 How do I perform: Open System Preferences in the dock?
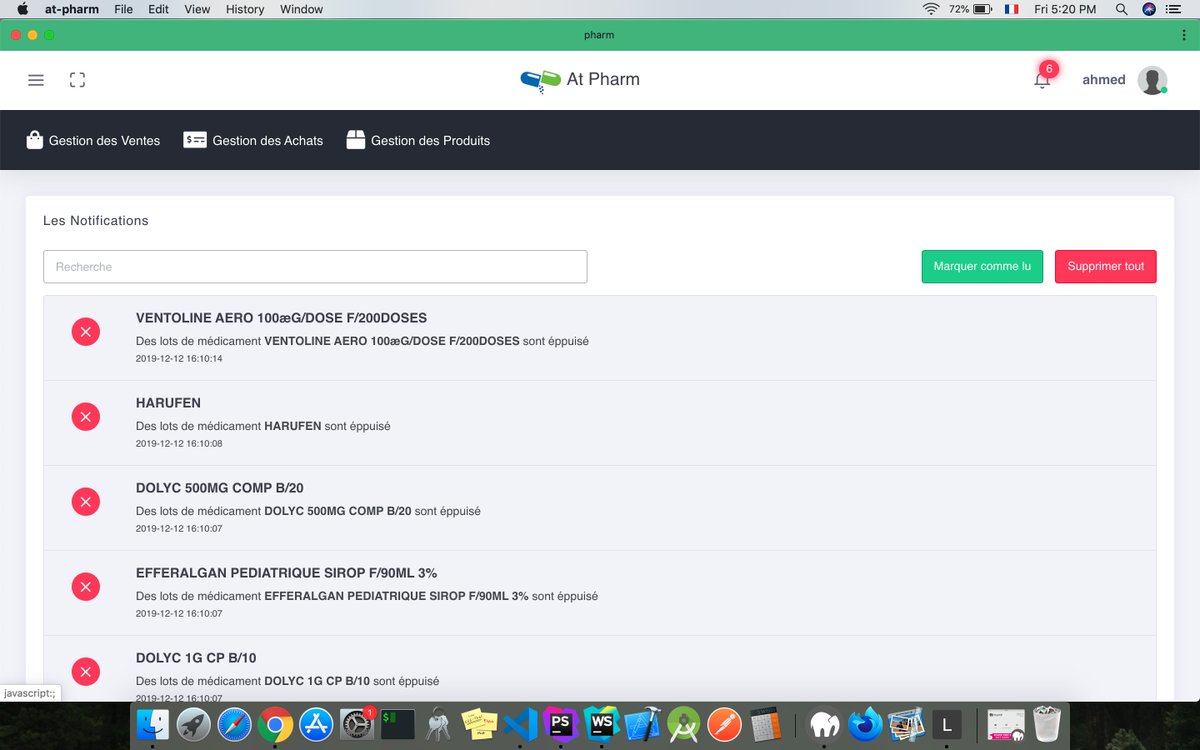coord(357,724)
